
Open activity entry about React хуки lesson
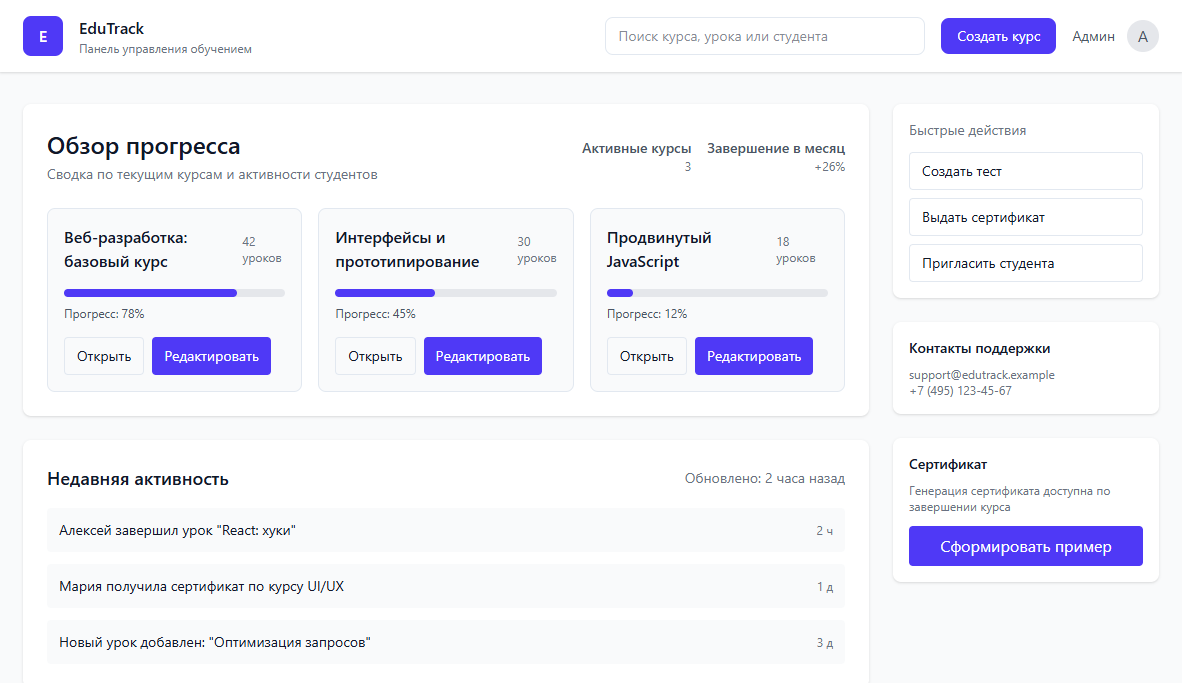click(x=447, y=530)
